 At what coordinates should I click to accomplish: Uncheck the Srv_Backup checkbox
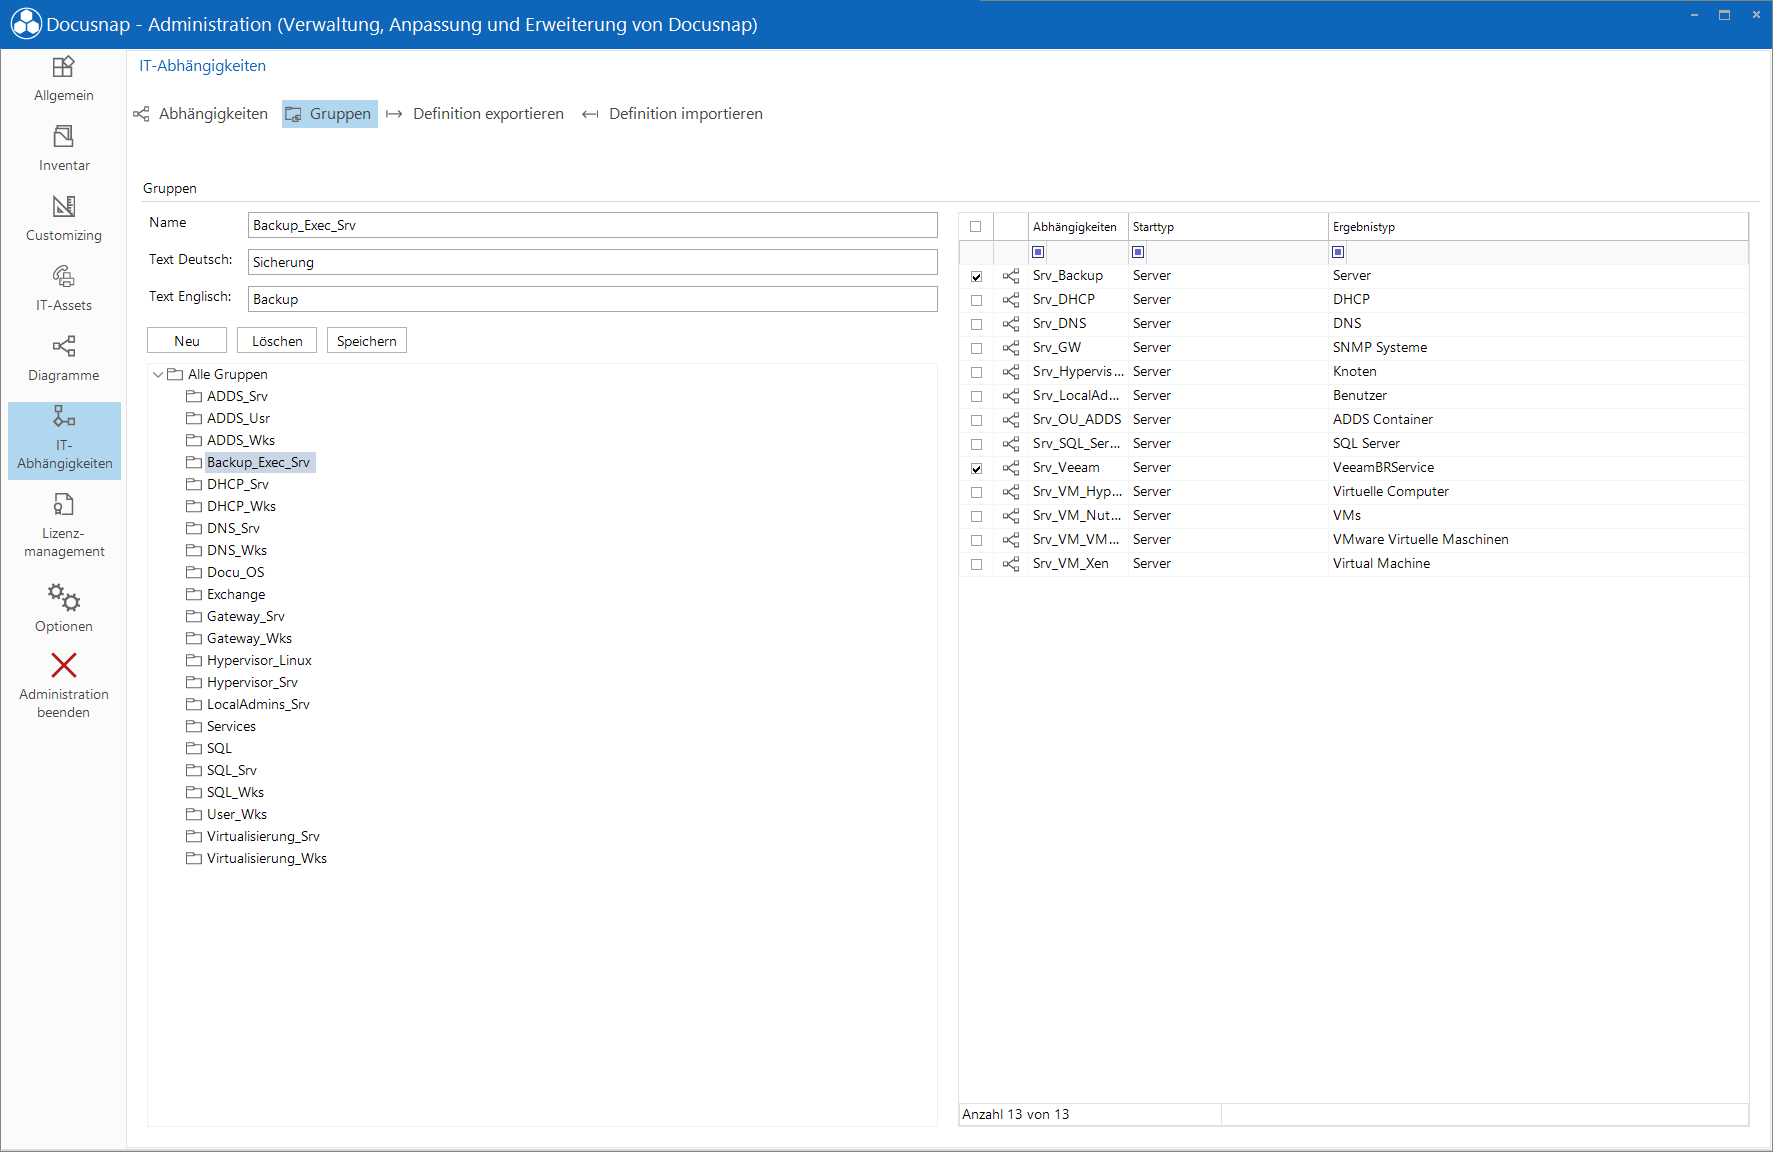pos(976,276)
